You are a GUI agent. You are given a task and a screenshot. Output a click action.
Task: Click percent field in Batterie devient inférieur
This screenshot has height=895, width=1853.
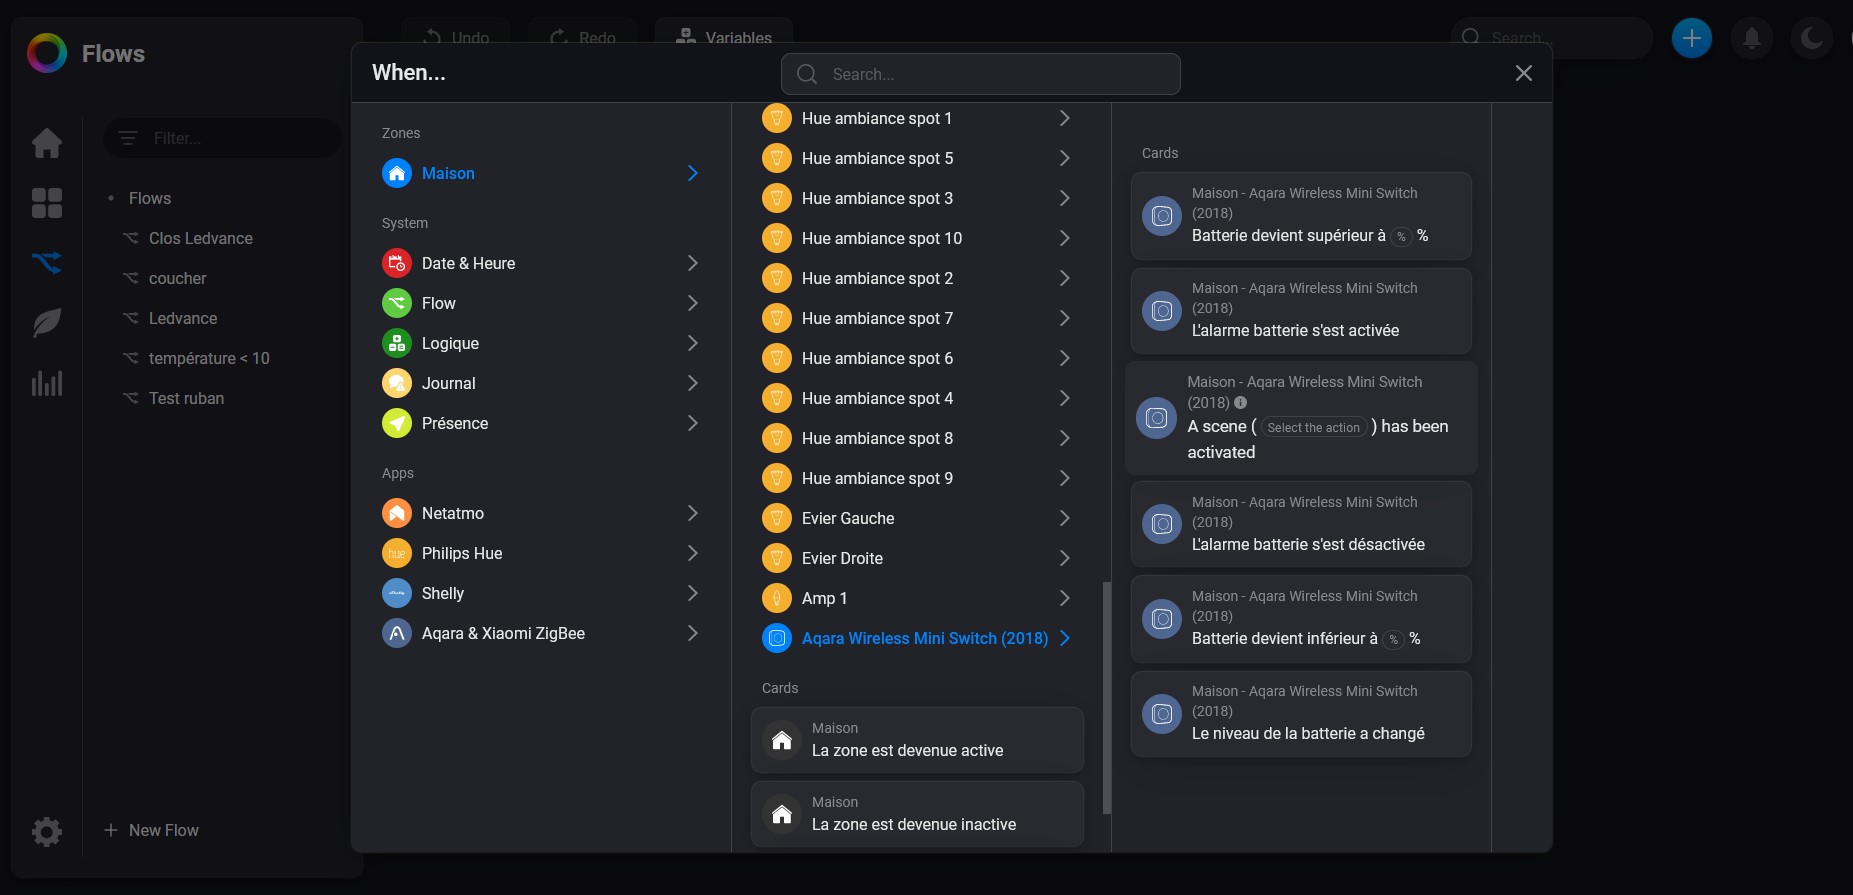[1393, 640]
